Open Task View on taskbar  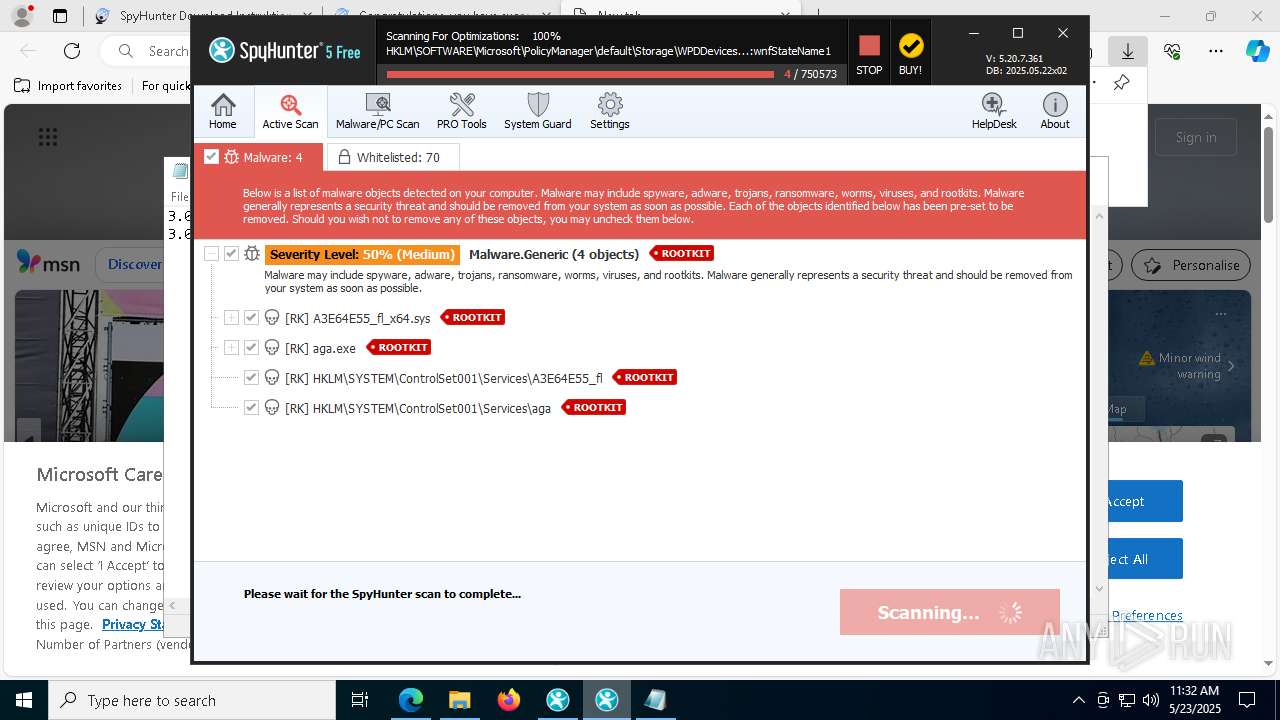(361, 700)
